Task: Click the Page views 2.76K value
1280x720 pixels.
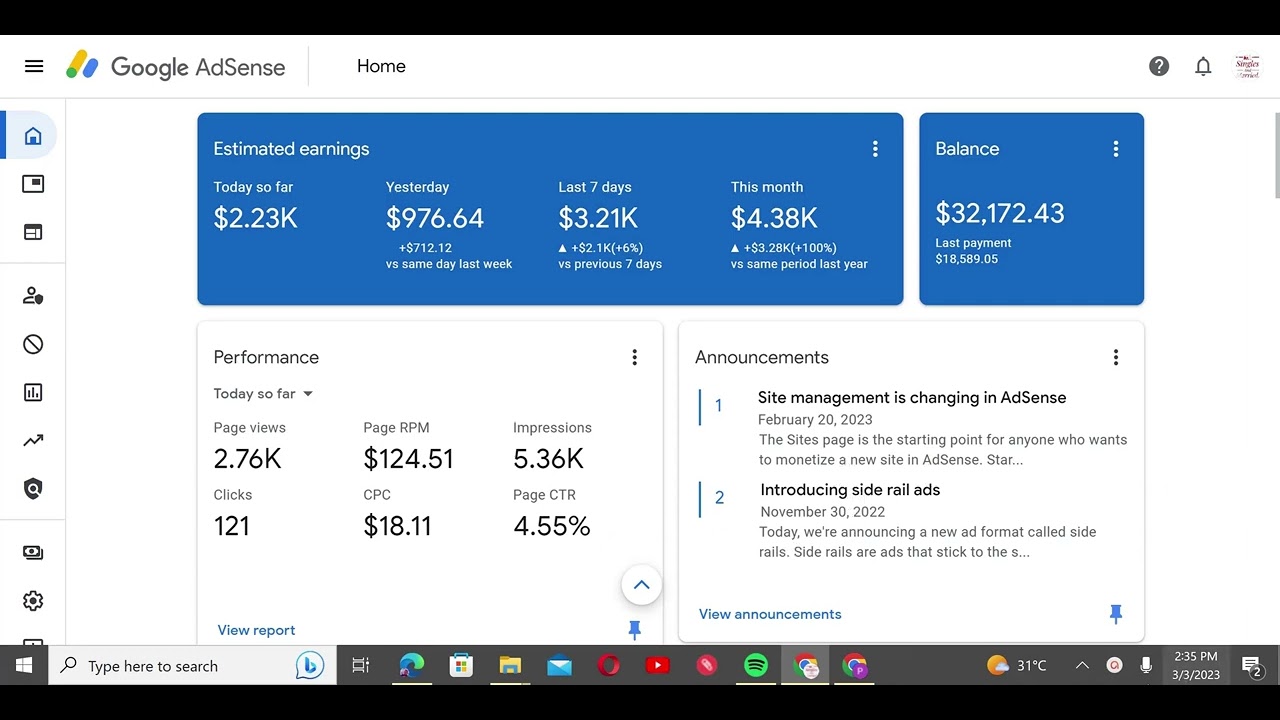Action: pyautogui.click(x=247, y=459)
